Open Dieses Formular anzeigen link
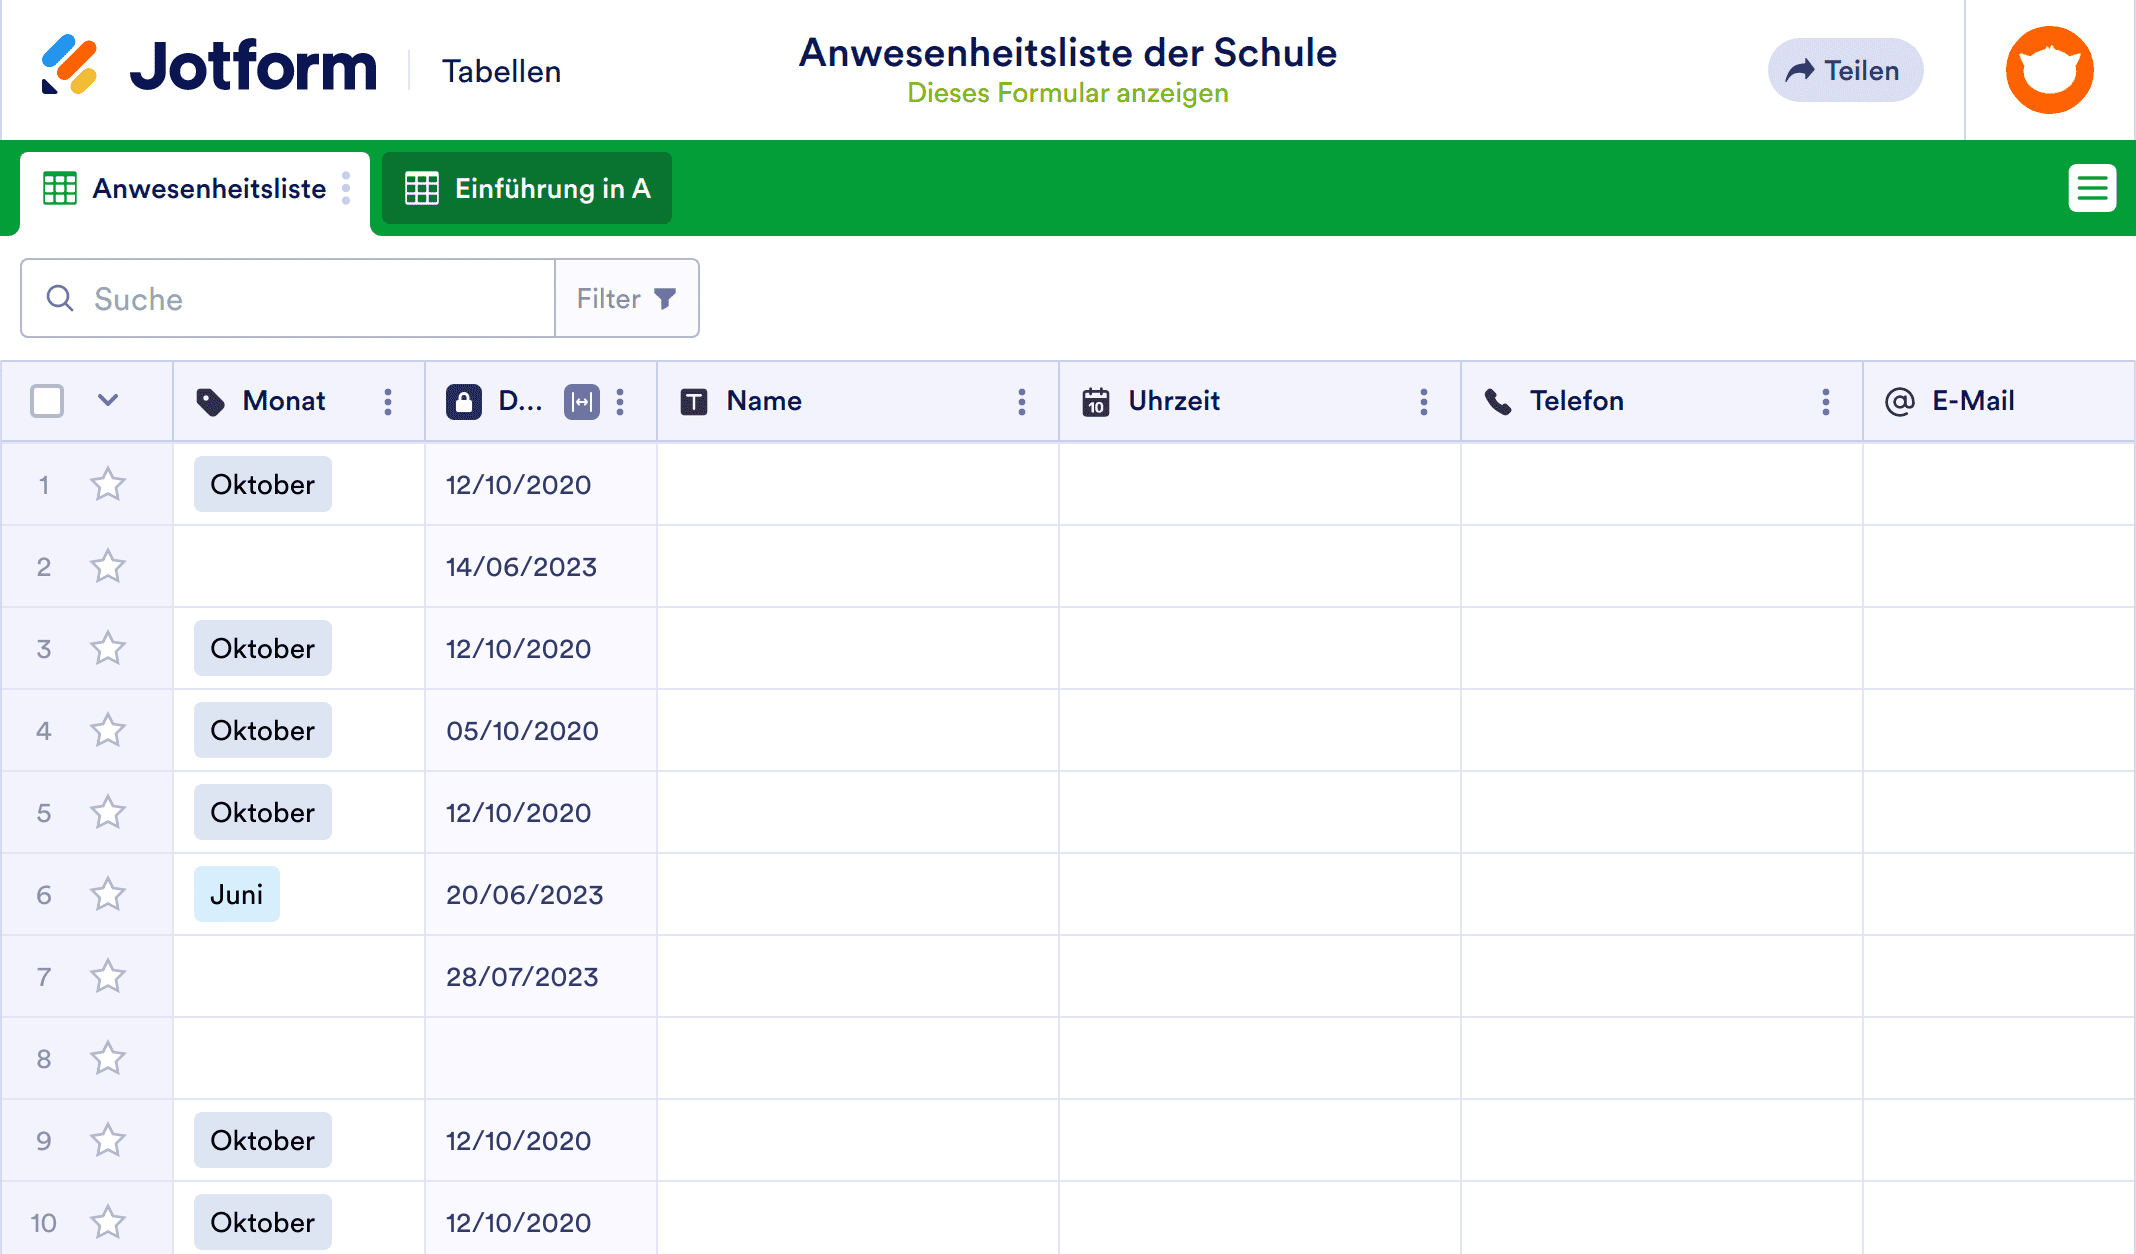 point(1067,93)
